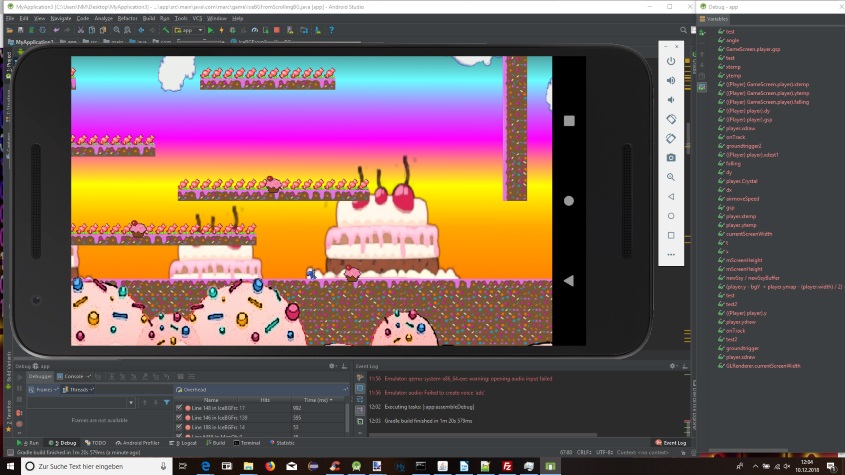Click the Search Everywhere magnifier at the toolbar's right
This screenshot has width=845, height=475.
pyautogui.click(x=683, y=30)
